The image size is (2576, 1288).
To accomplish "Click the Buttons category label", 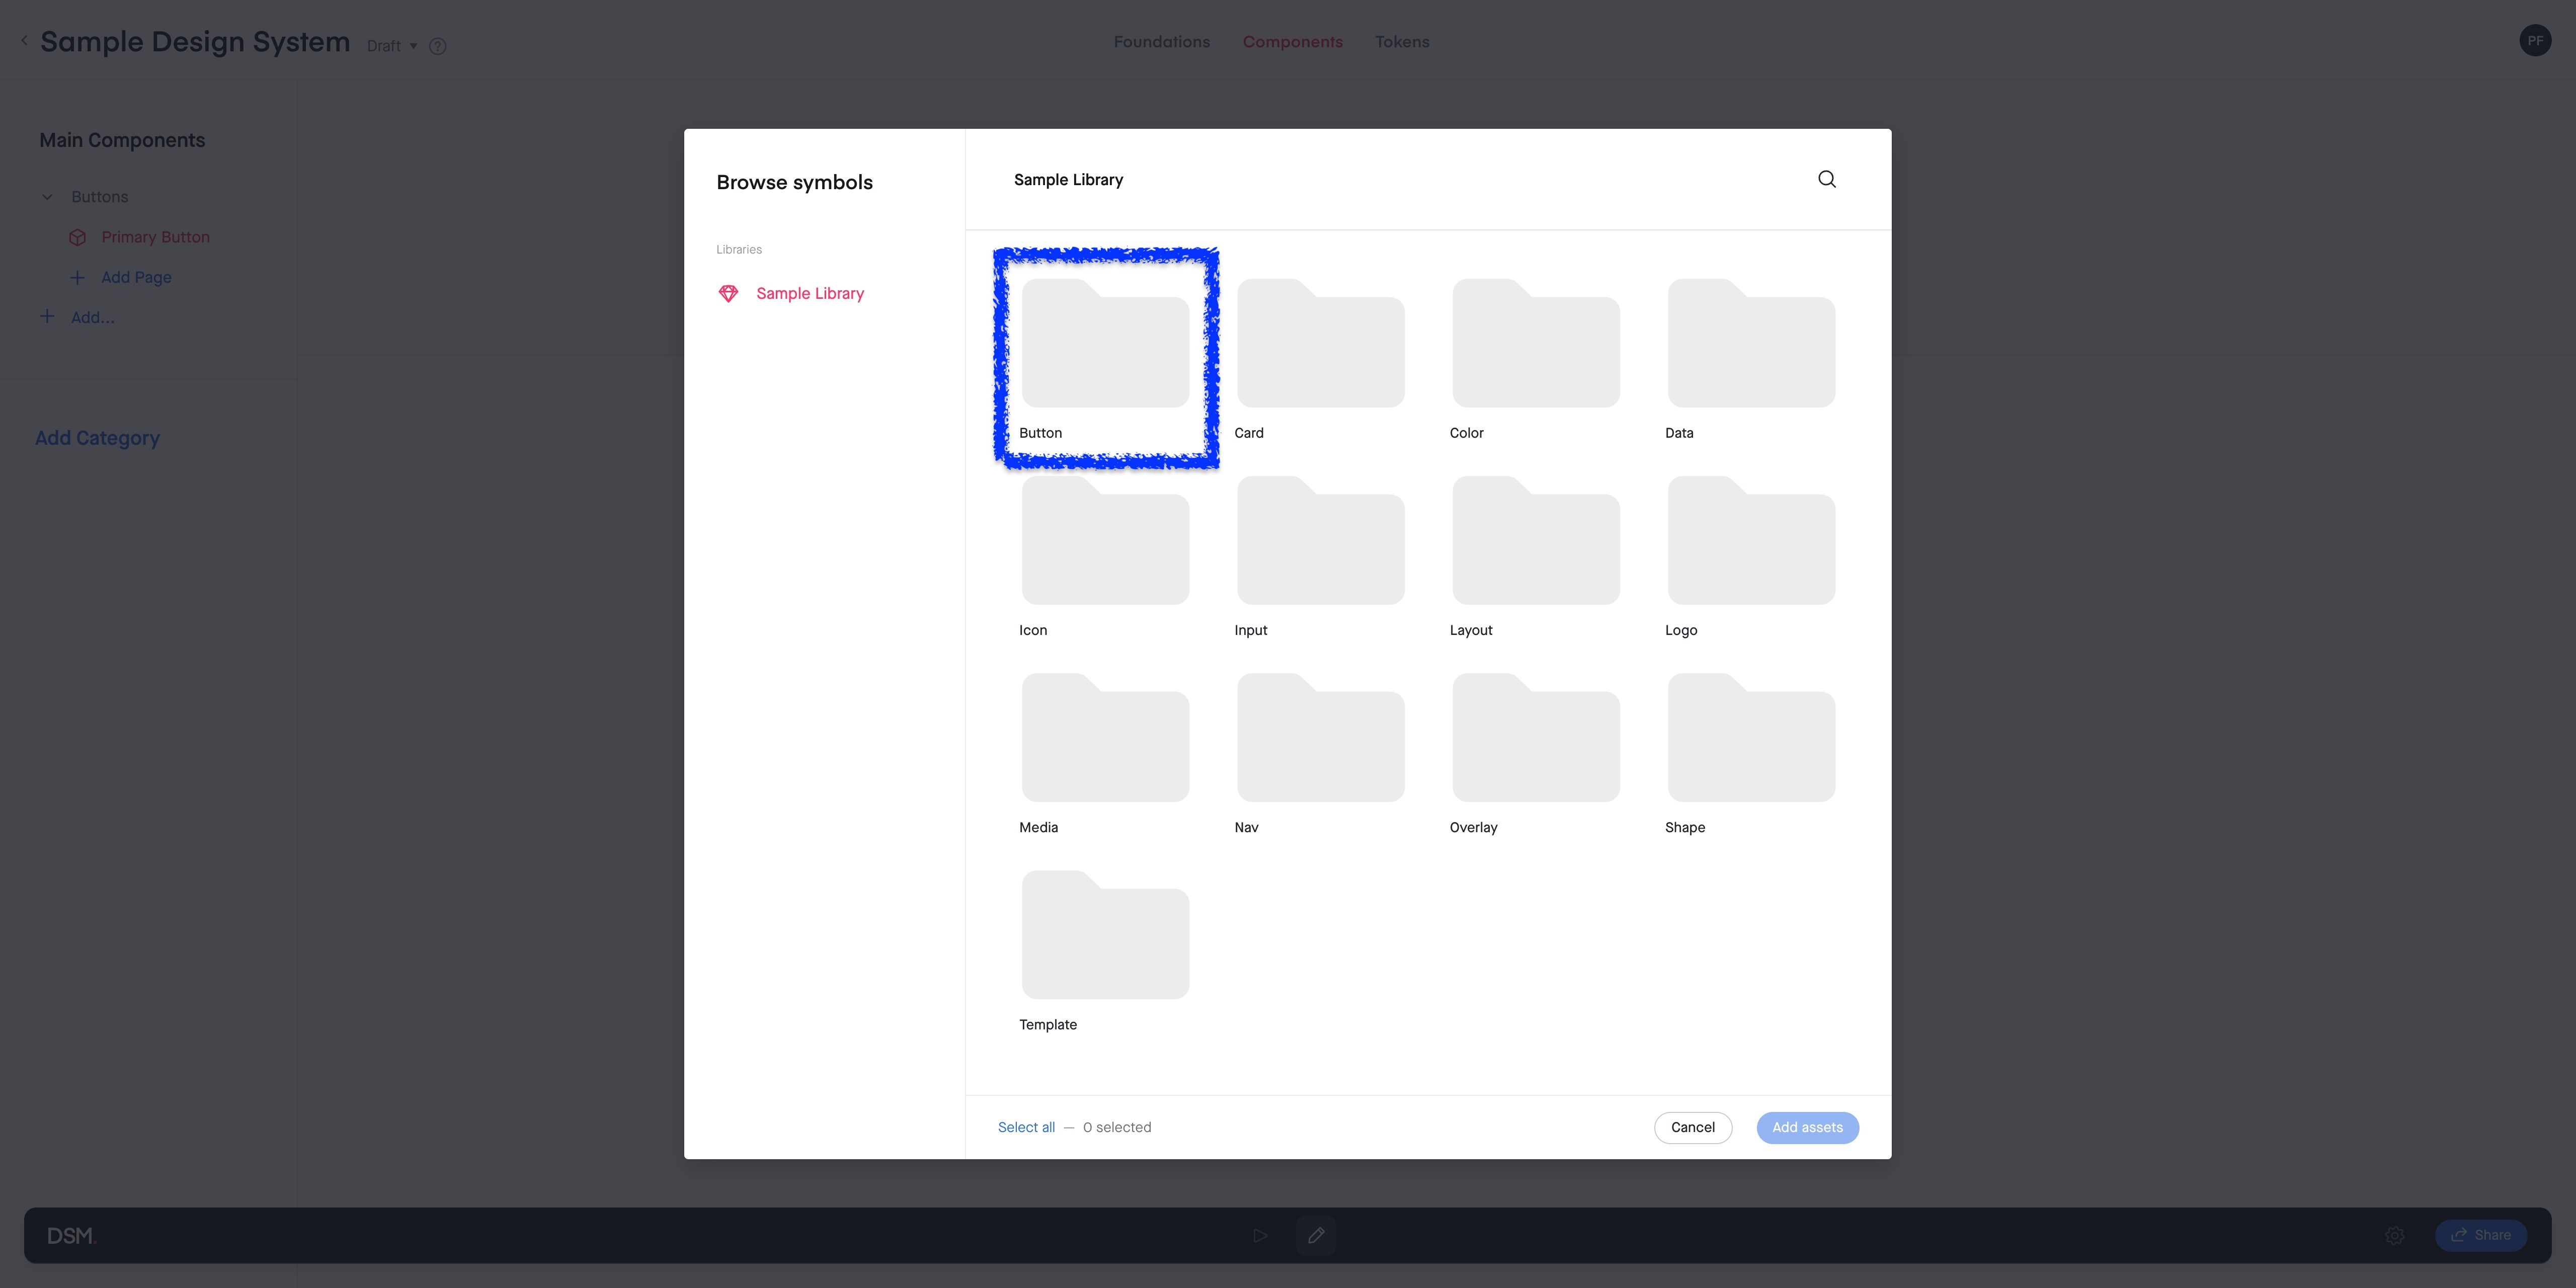I will coord(99,197).
